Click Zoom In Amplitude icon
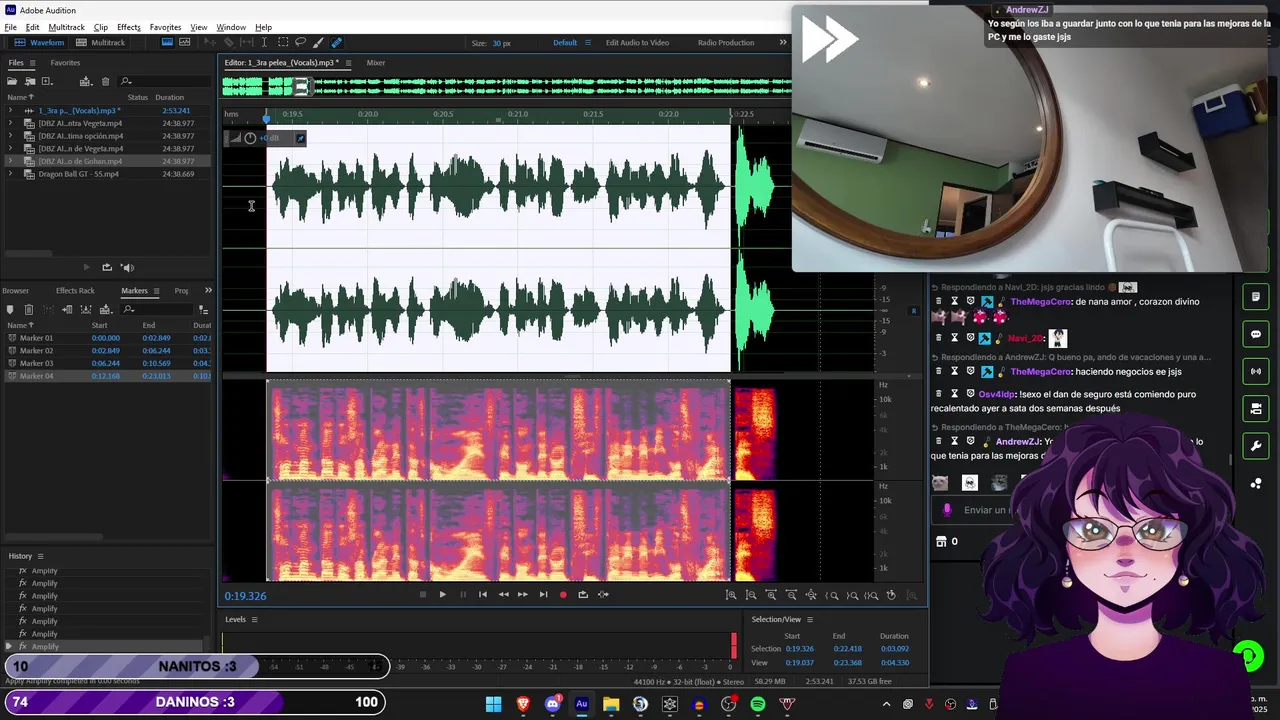The image size is (1280, 720). click(731, 595)
